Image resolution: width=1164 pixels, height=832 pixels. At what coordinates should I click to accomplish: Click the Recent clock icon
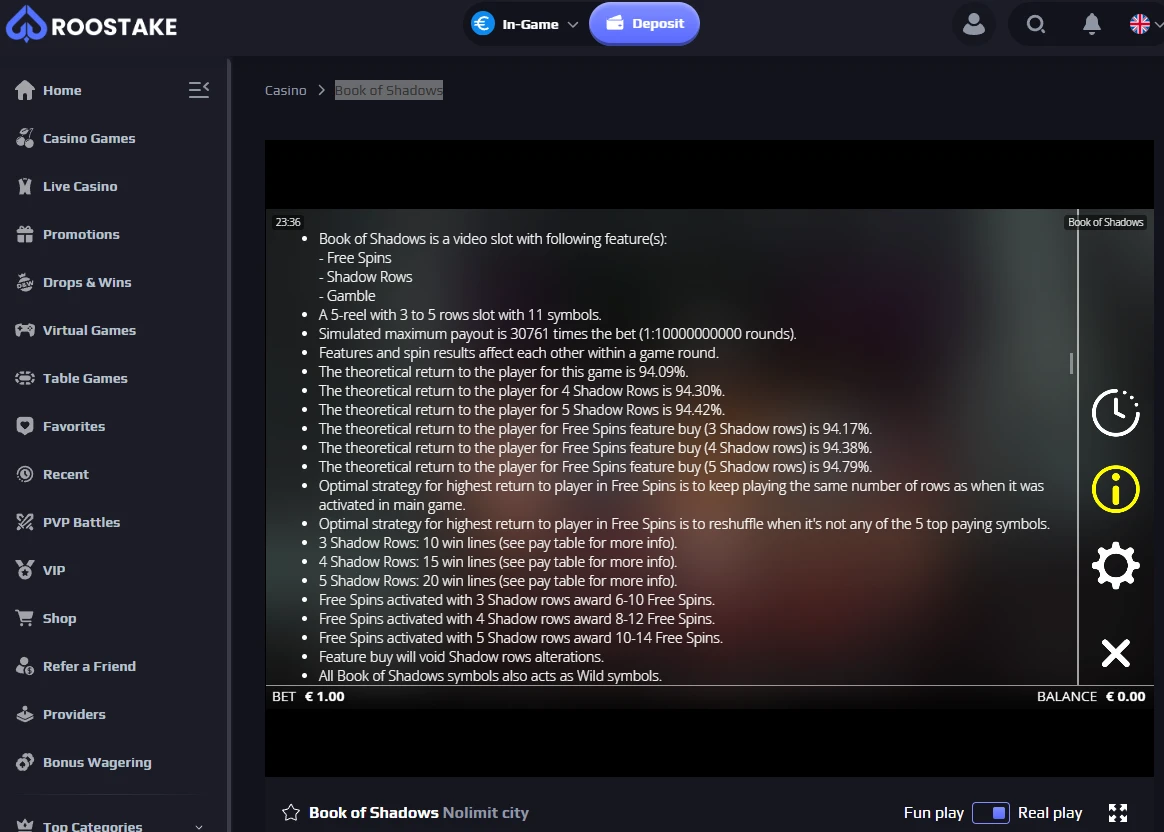coord(24,474)
